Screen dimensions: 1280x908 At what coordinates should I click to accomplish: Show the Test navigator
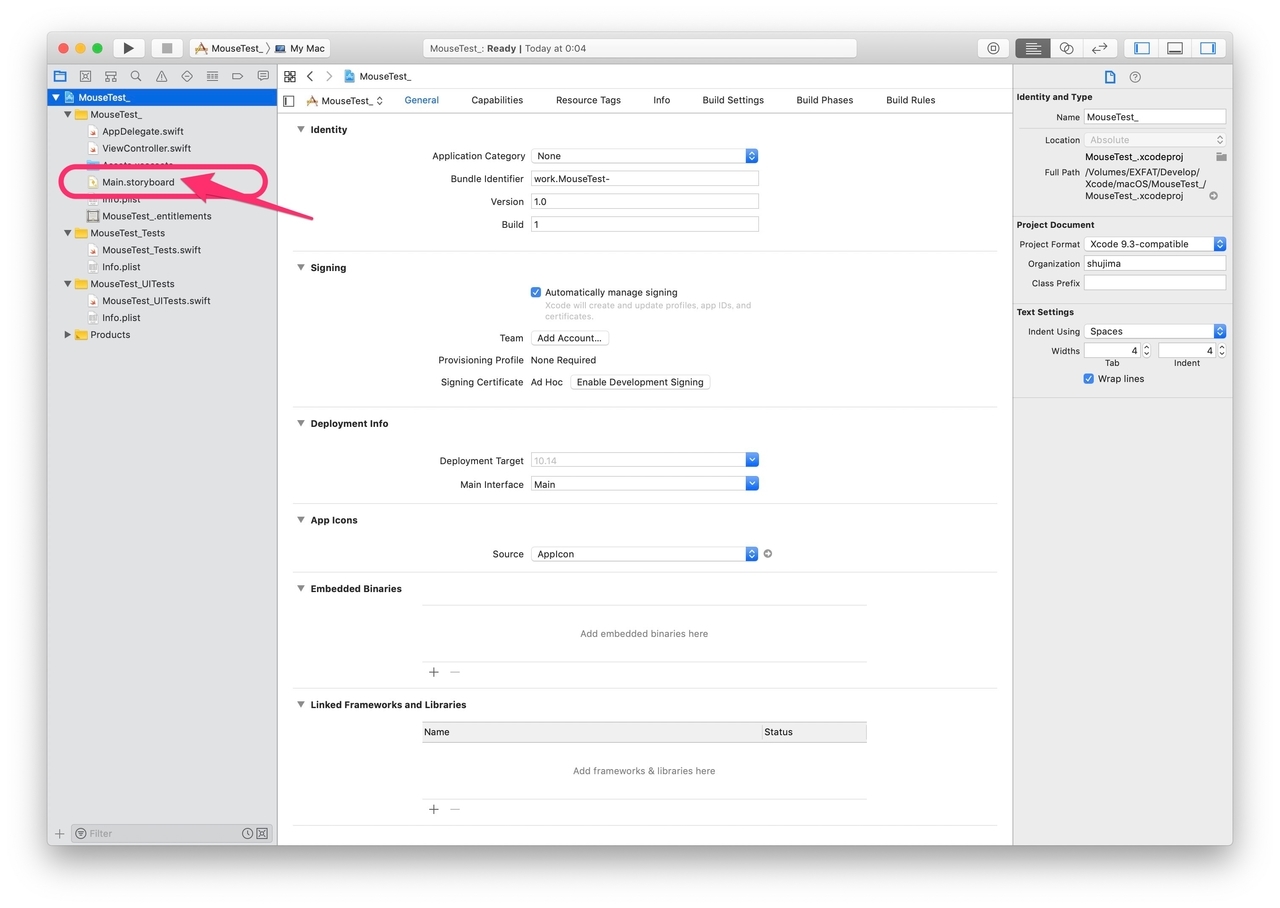click(187, 76)
